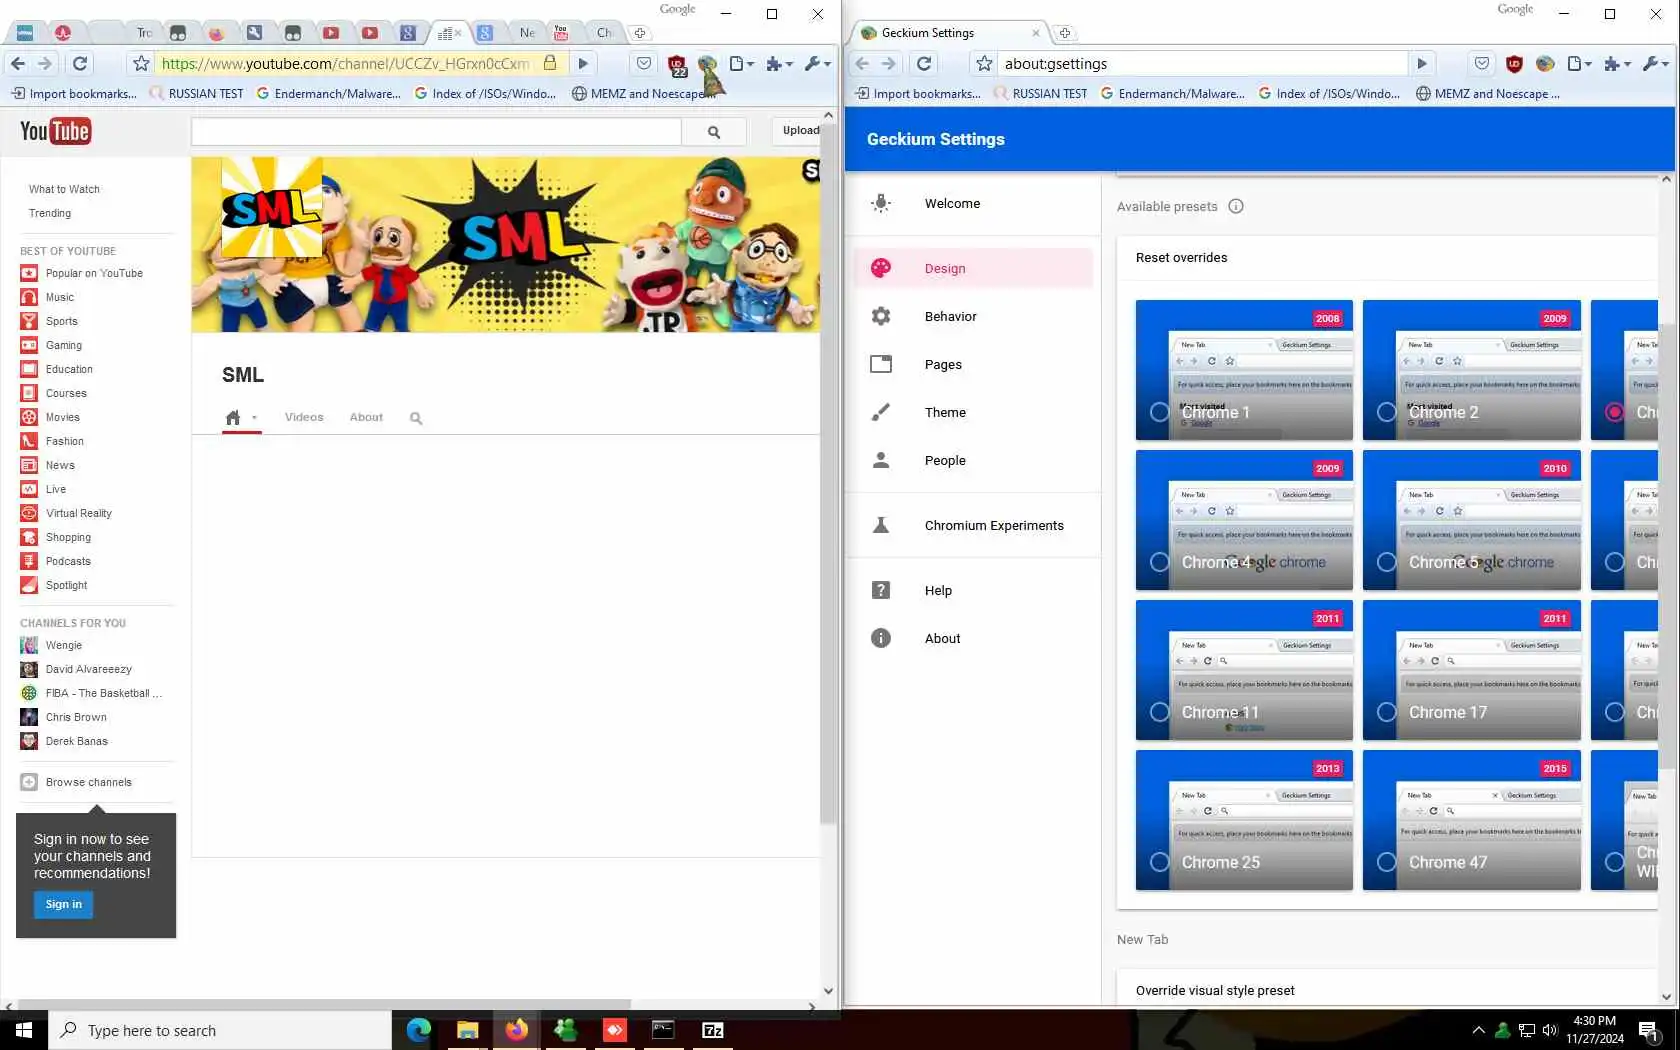The width and height of the screenshot is (1680, 1050).
Task: Click the Go arrow beside the YouTube address bar
Action: tap(583, 63)
